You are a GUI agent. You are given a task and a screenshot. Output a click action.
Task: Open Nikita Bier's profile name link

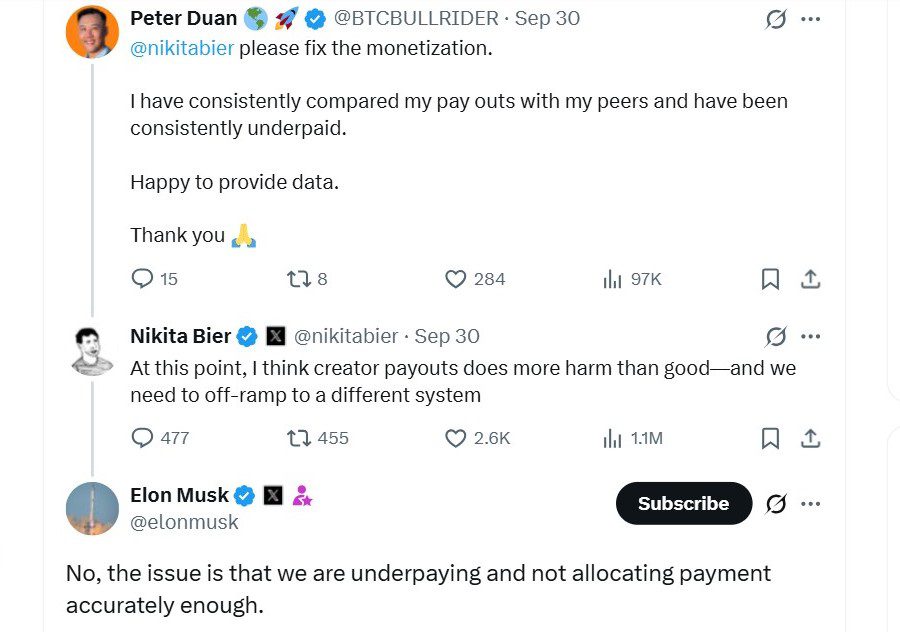point(180,336)
